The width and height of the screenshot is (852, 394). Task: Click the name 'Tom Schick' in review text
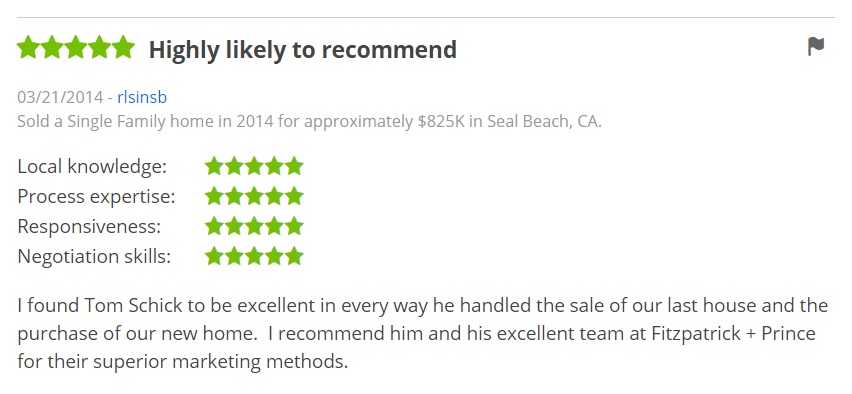tap(134, 305)
